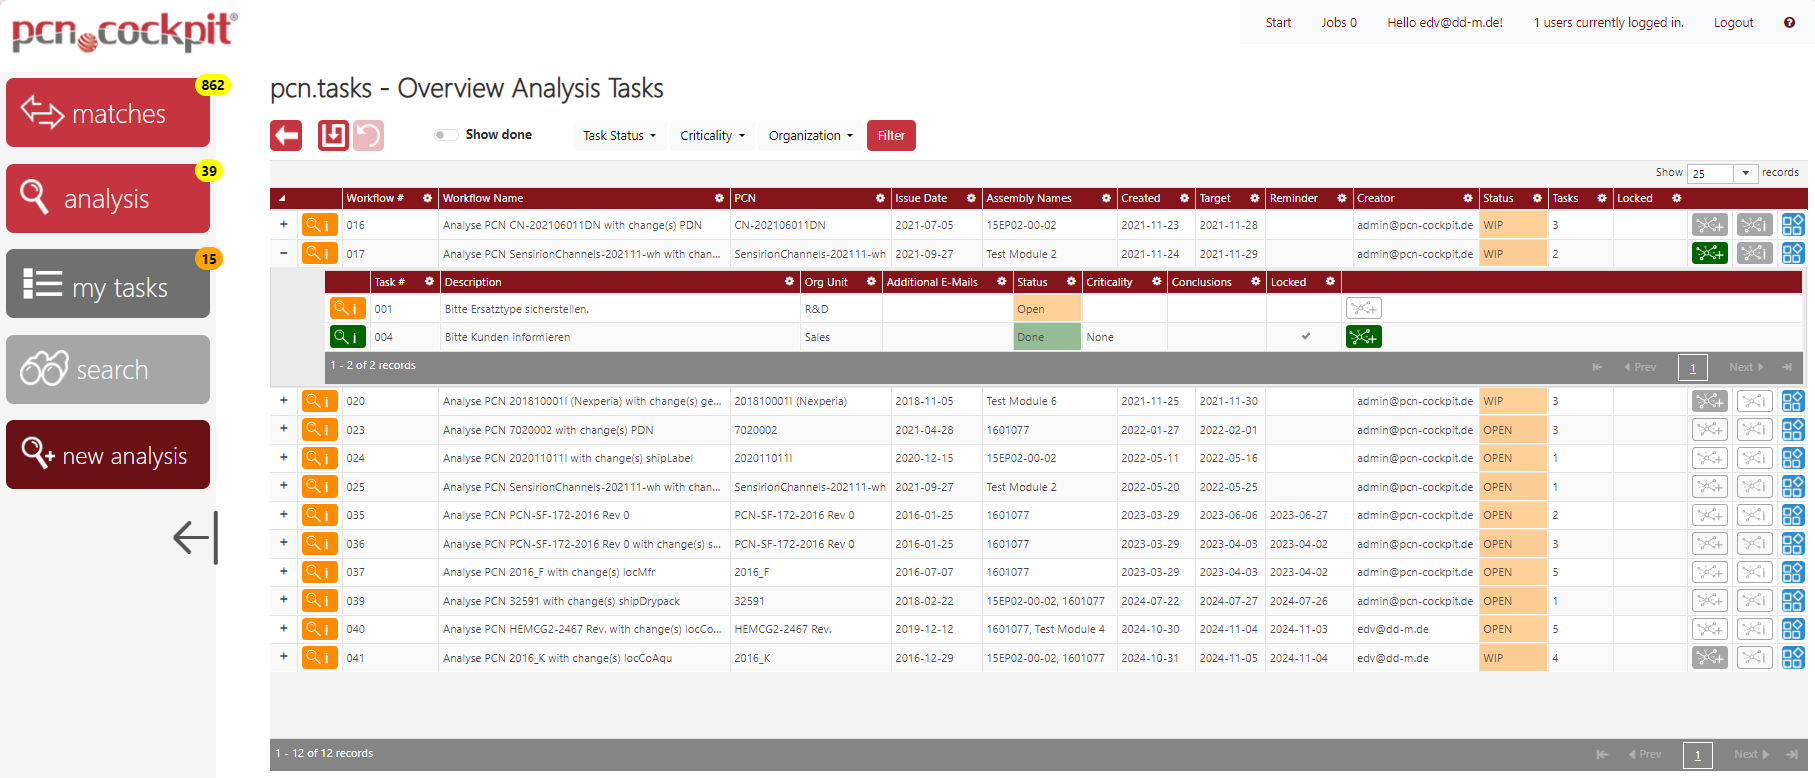This screenshot has height=778, width=1815.
Task: Open column settings gear for Workflow Name
Action: (x=719, y=198)
